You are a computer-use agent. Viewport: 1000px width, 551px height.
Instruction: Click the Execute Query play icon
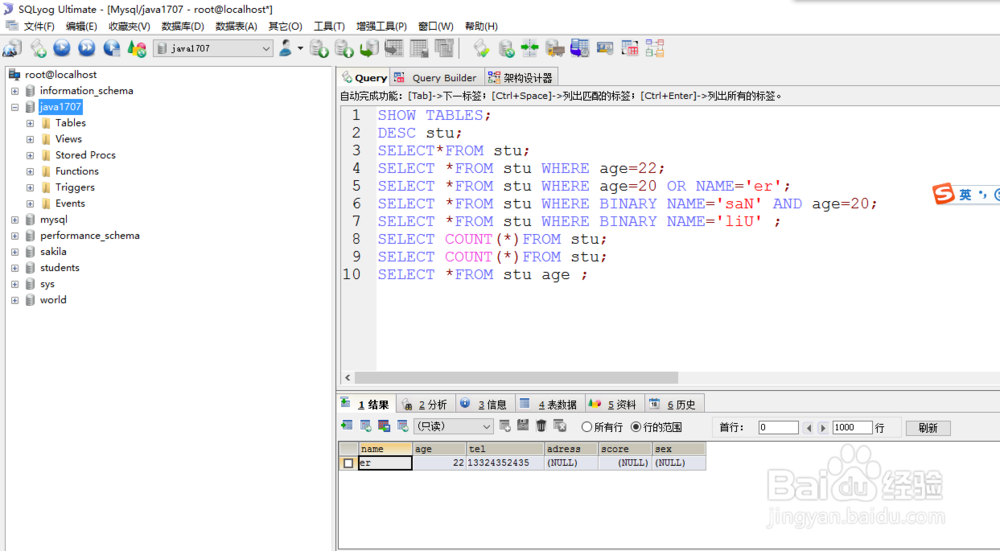point(62,48)
